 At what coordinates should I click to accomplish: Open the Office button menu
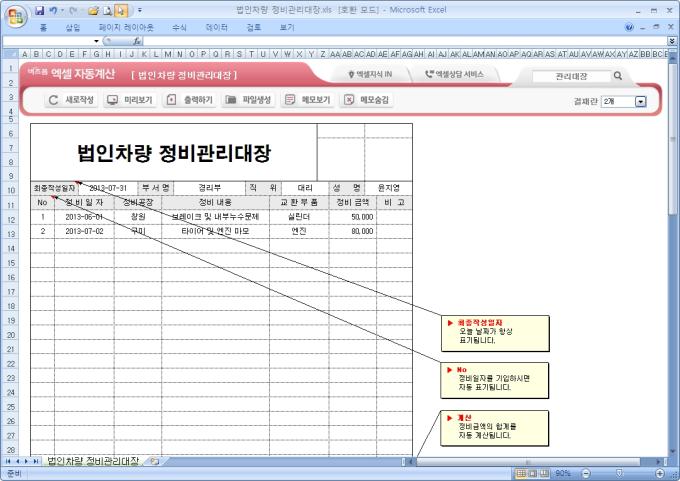tap(16, 16)
